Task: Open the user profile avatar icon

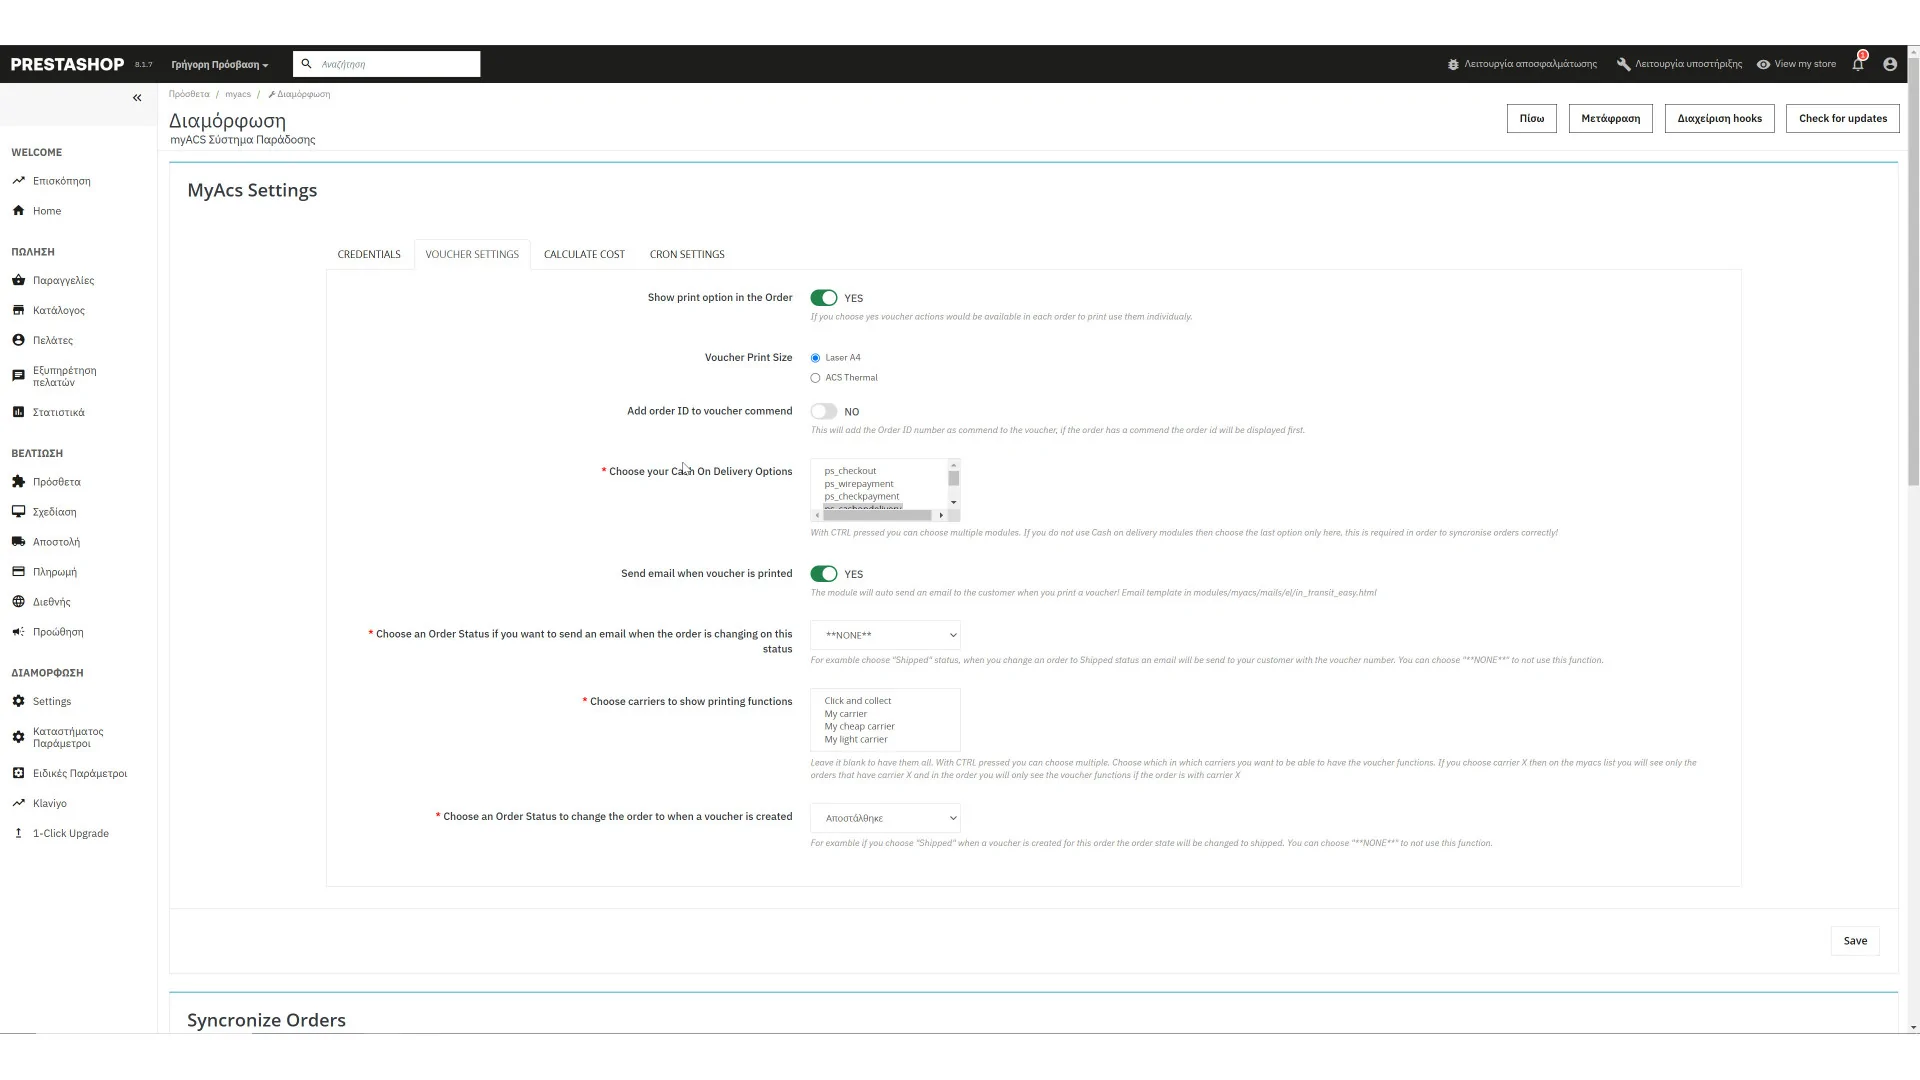Action: (x=1889, y=64)
